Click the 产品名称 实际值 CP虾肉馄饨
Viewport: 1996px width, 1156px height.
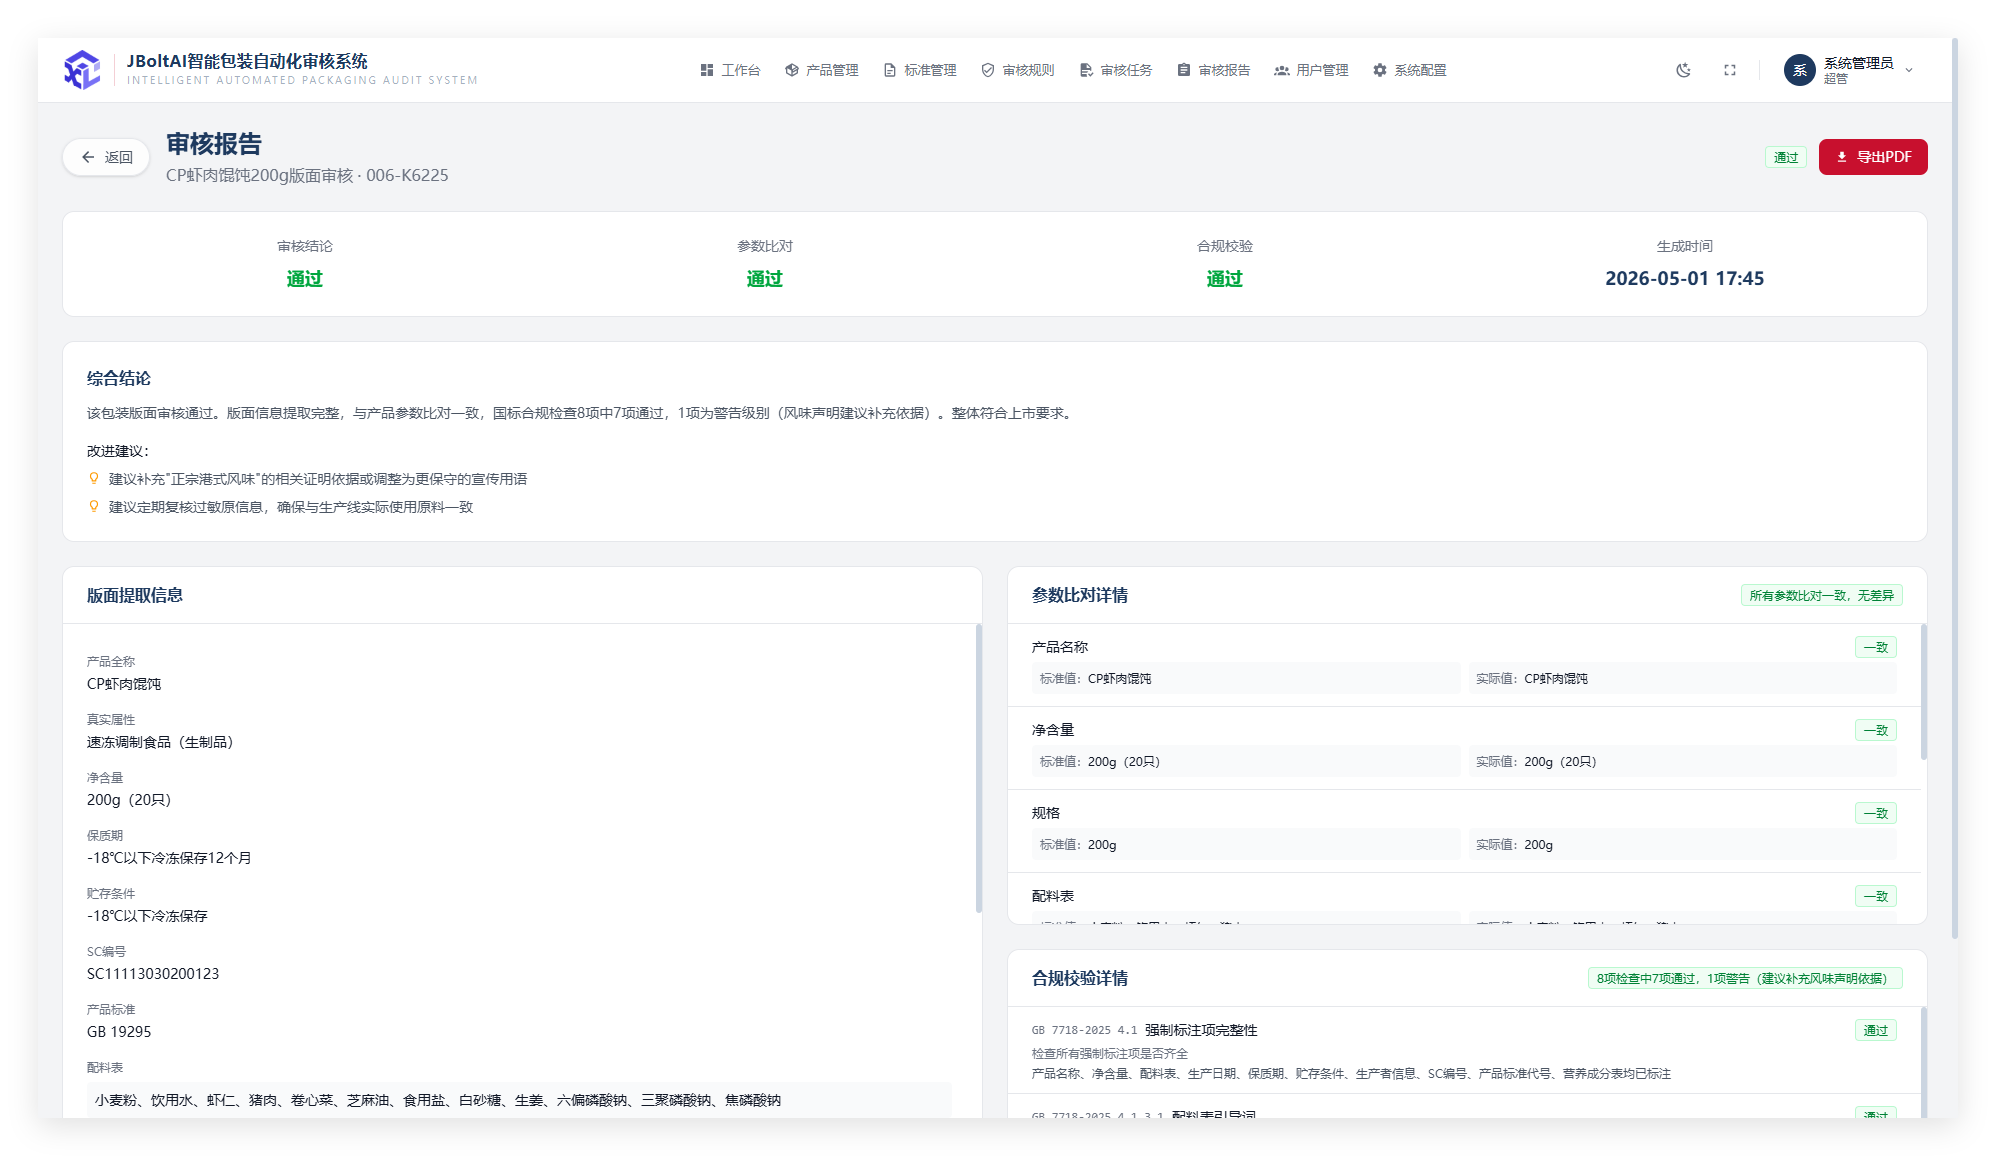tap(1556, 678)
